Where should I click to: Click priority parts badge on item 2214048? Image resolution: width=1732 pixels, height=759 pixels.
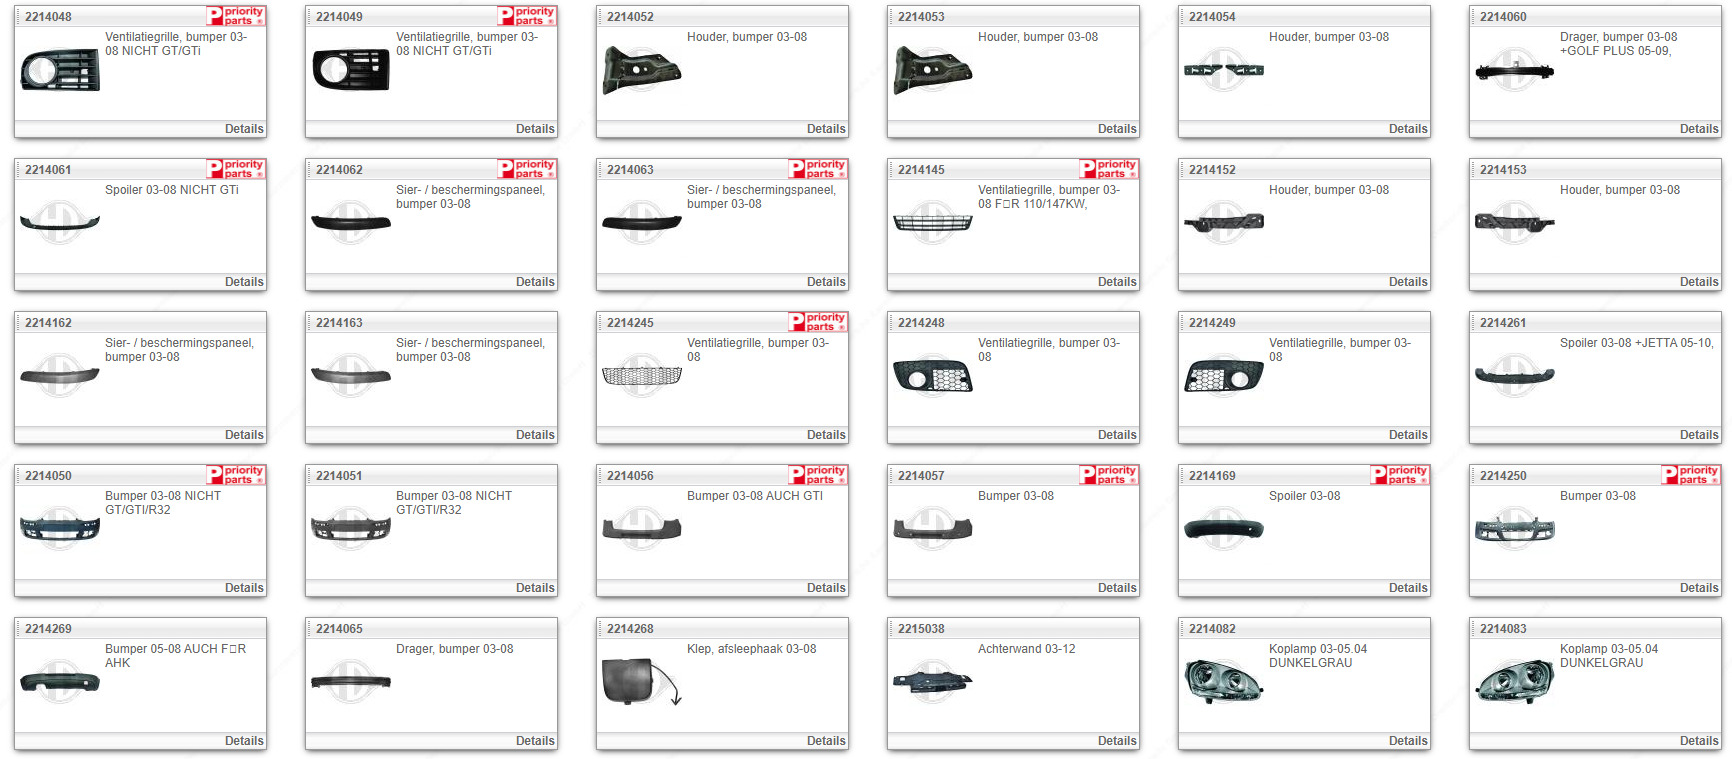tap(235, 16)
